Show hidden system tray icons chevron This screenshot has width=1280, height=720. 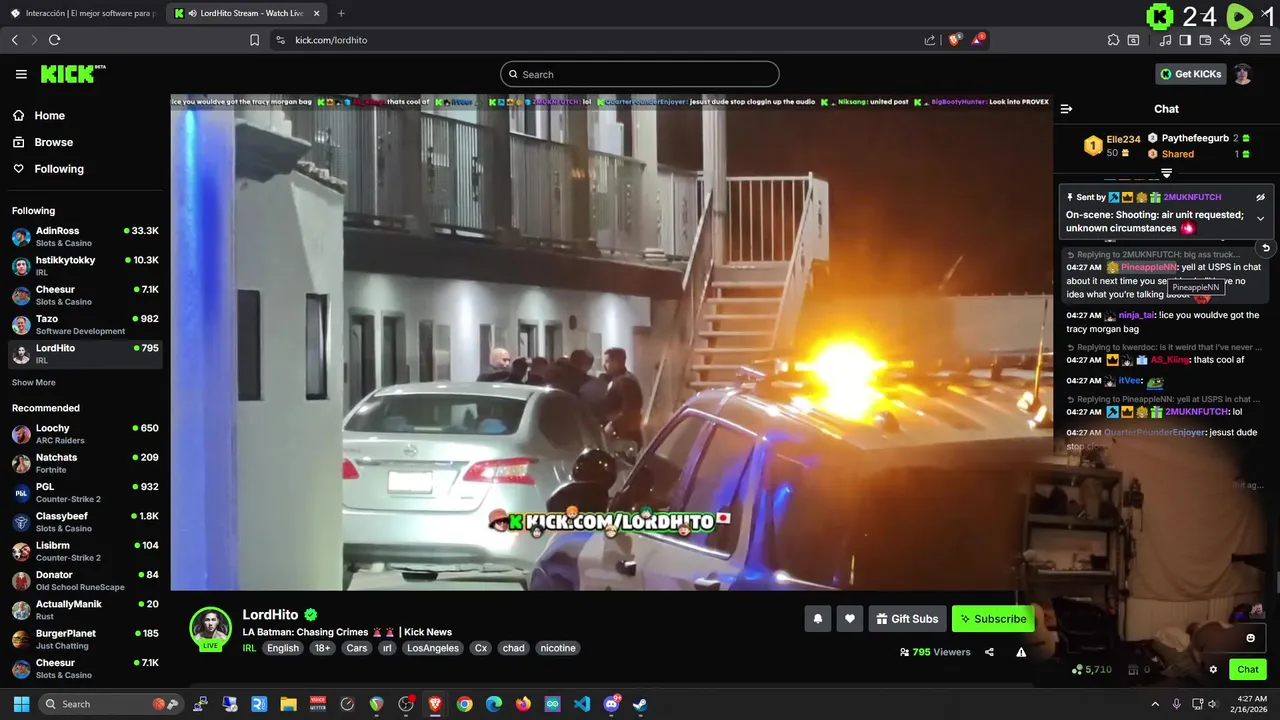pos(1155,704)
